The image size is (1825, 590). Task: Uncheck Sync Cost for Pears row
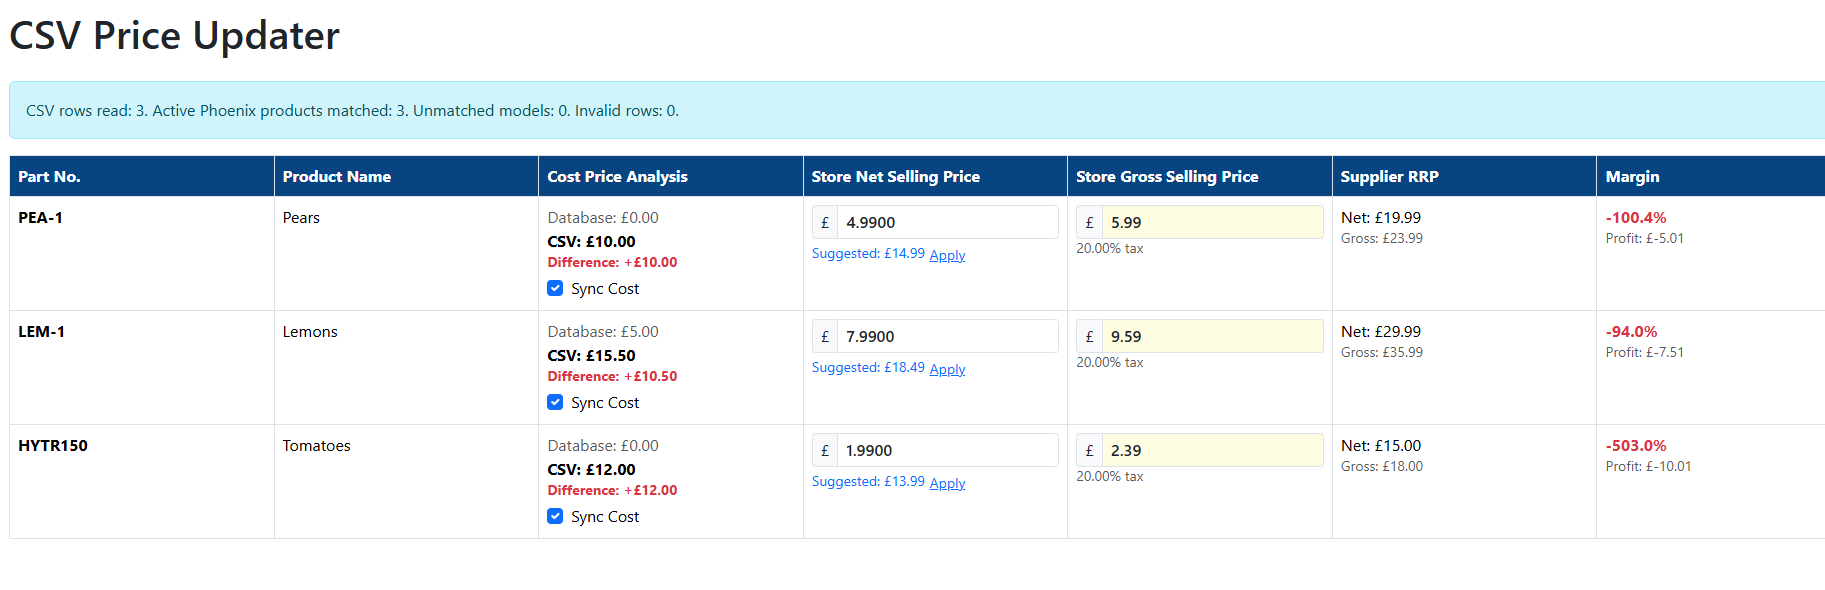coord(555,288)
